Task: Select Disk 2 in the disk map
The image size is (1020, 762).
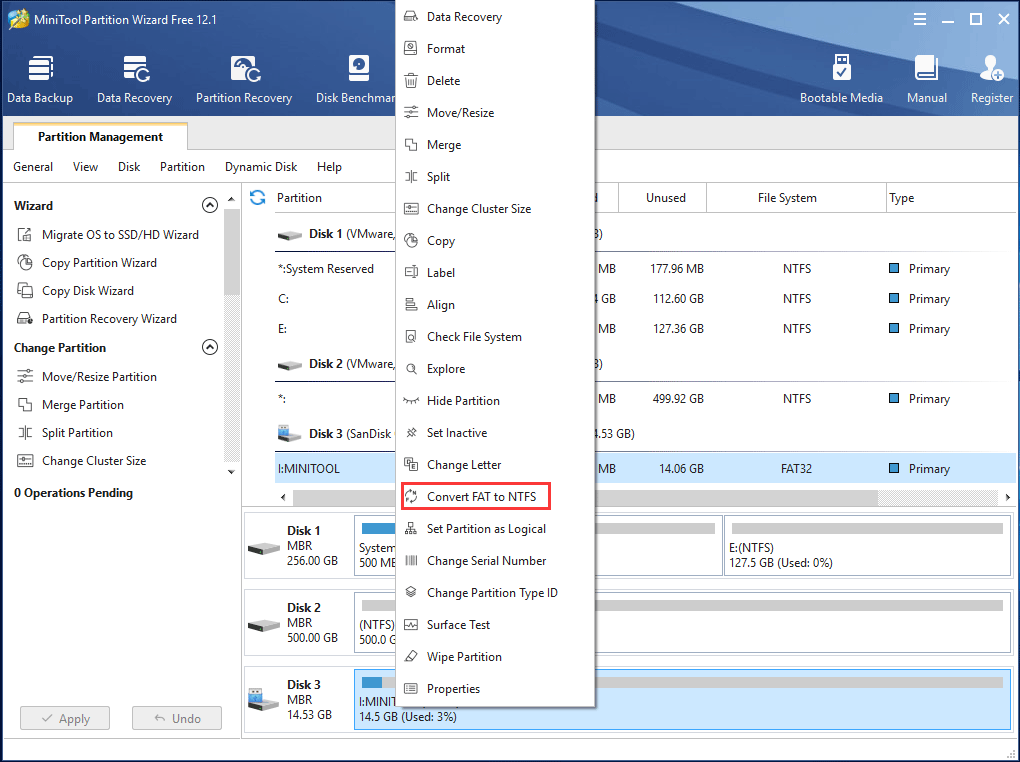Action: [x=298, y=623]
